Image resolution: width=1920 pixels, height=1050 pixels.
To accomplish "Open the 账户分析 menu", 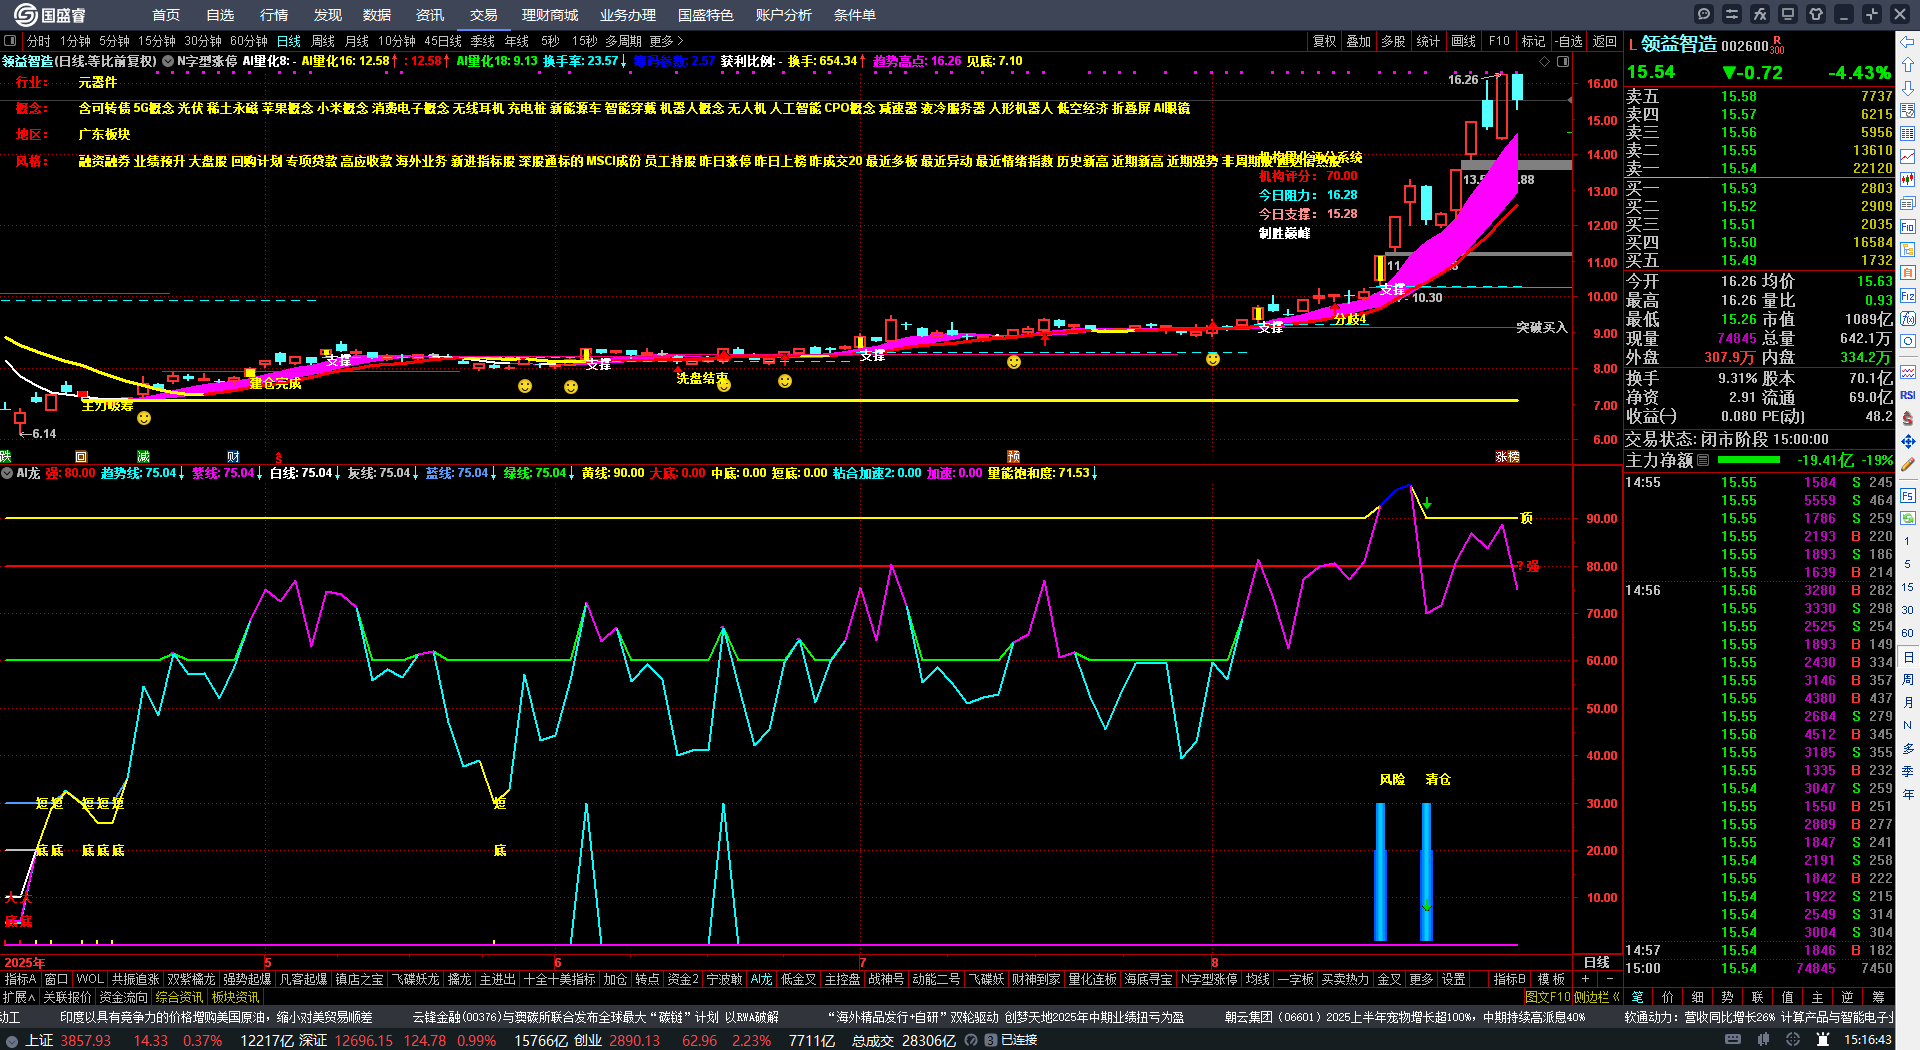I will tap(784, 15).
